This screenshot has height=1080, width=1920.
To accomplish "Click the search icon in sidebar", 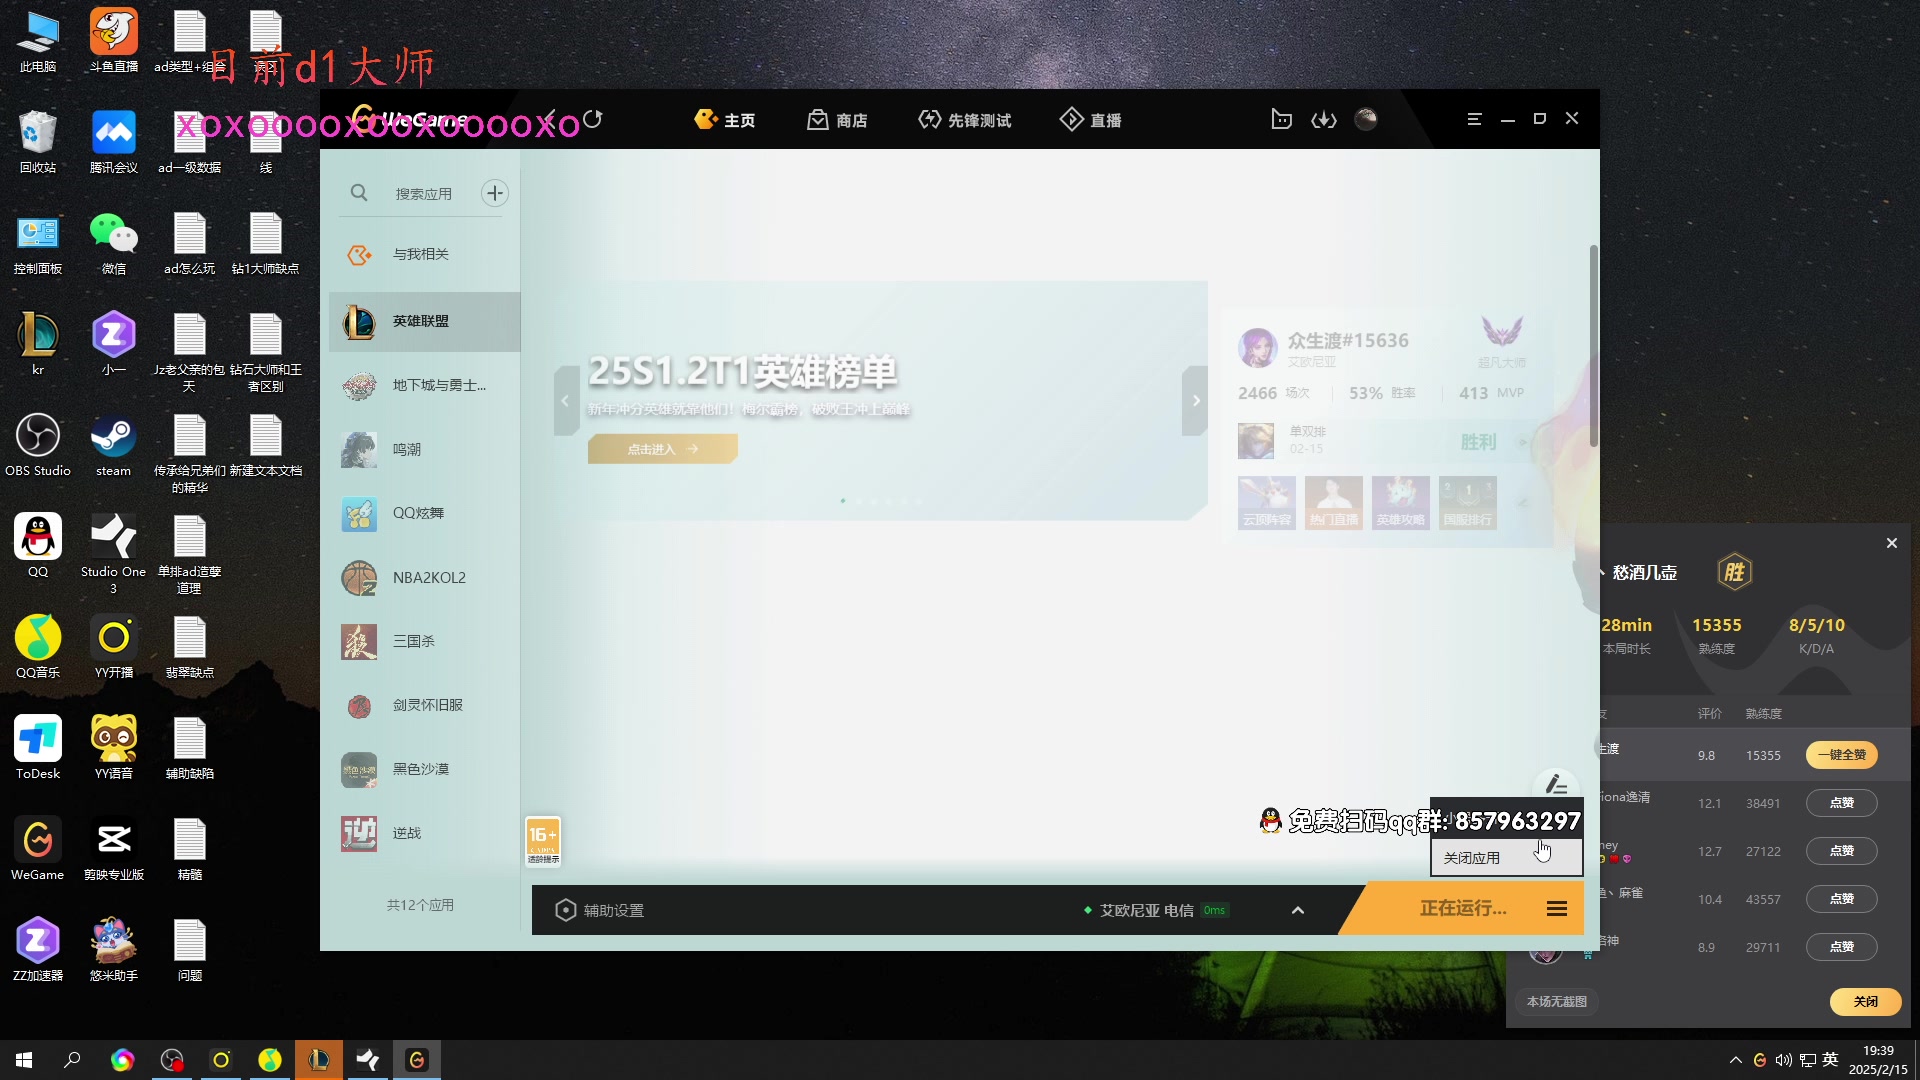I will tap(359, 193).
